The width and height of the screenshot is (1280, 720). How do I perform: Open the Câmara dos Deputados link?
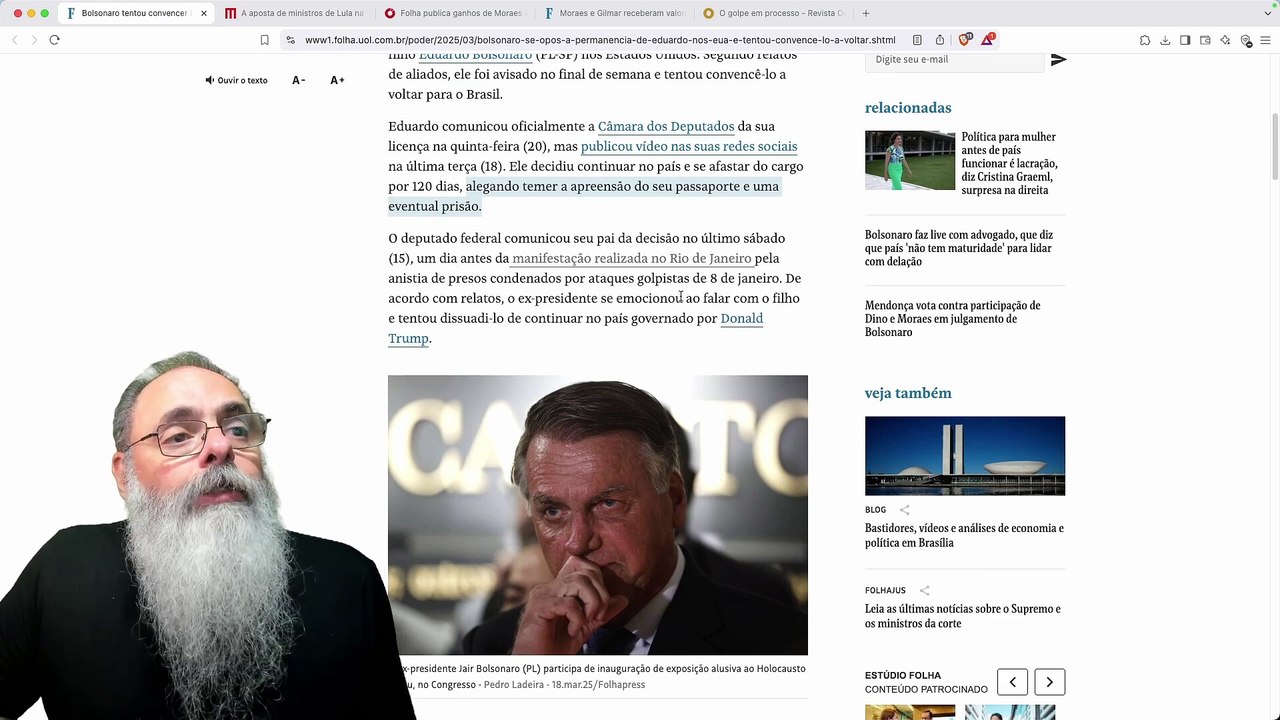(666, 127)
